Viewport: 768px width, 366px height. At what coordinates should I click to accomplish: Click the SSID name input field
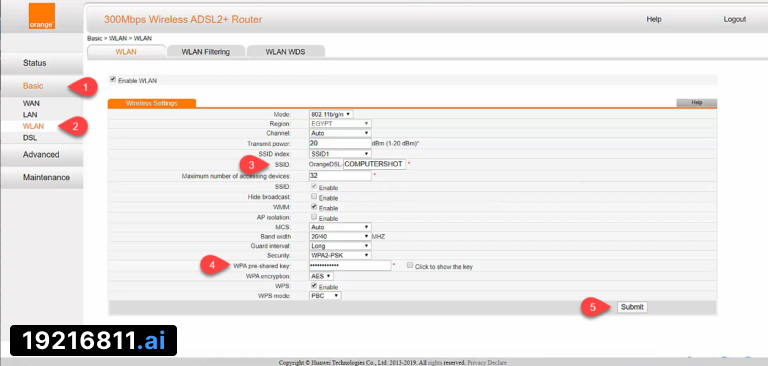(375, 164)
